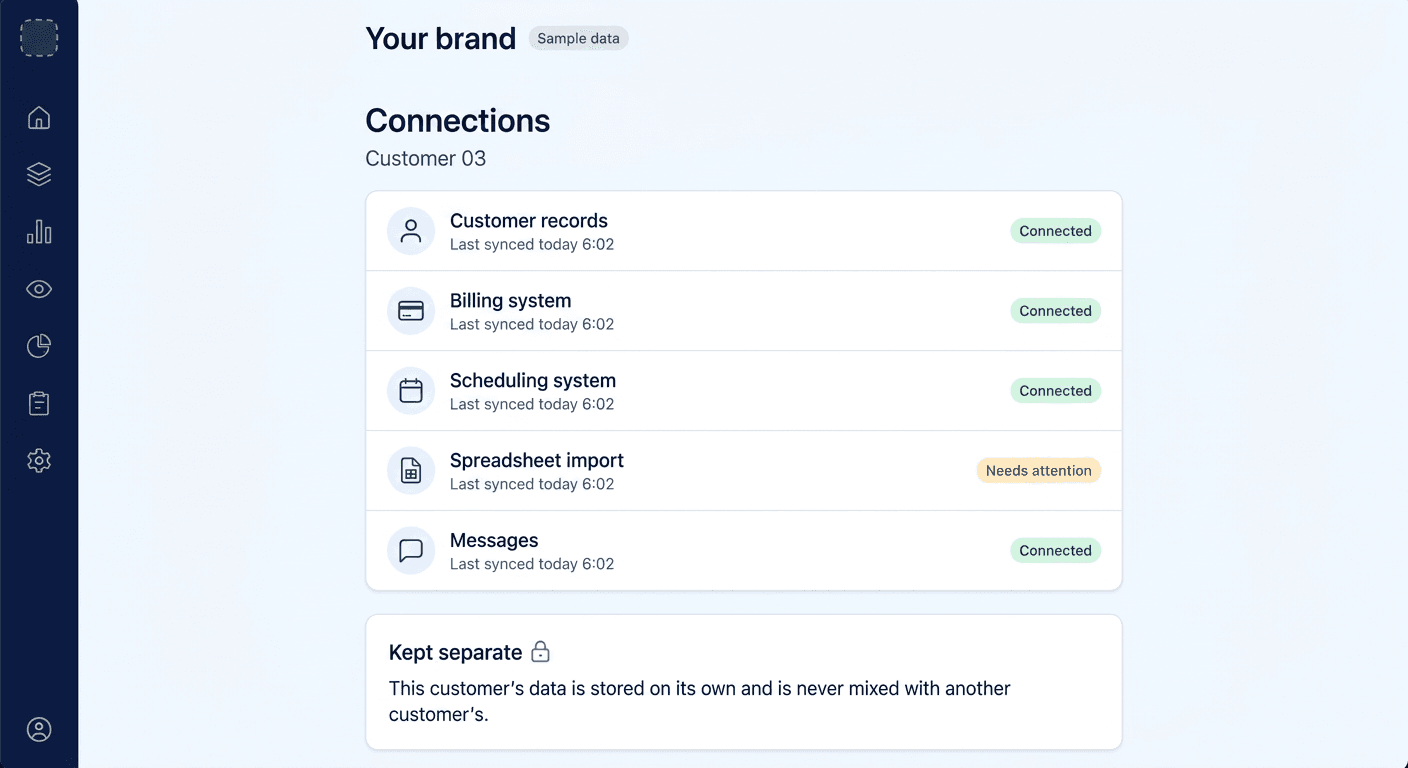Click last synced text under Customer records
Viewport: 1408px width, 768px height.
click(x=532, y=245)
